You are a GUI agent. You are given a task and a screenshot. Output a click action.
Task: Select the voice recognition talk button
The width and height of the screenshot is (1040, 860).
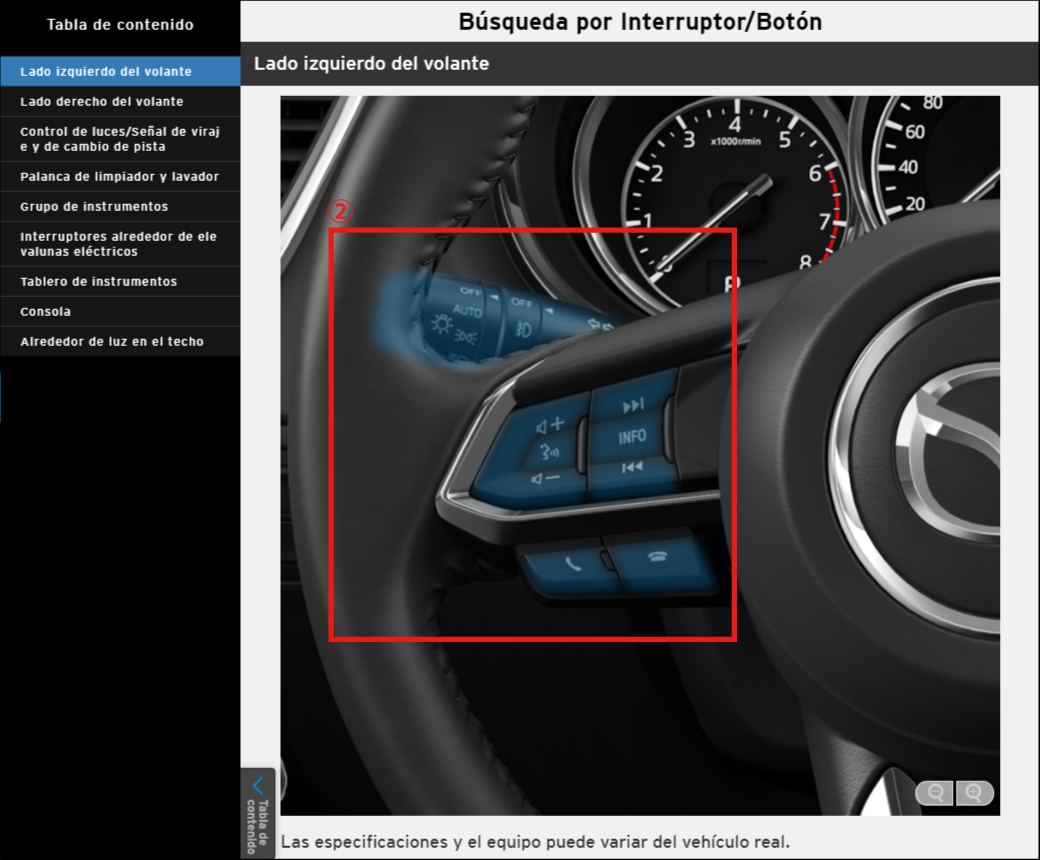point(549,451)
